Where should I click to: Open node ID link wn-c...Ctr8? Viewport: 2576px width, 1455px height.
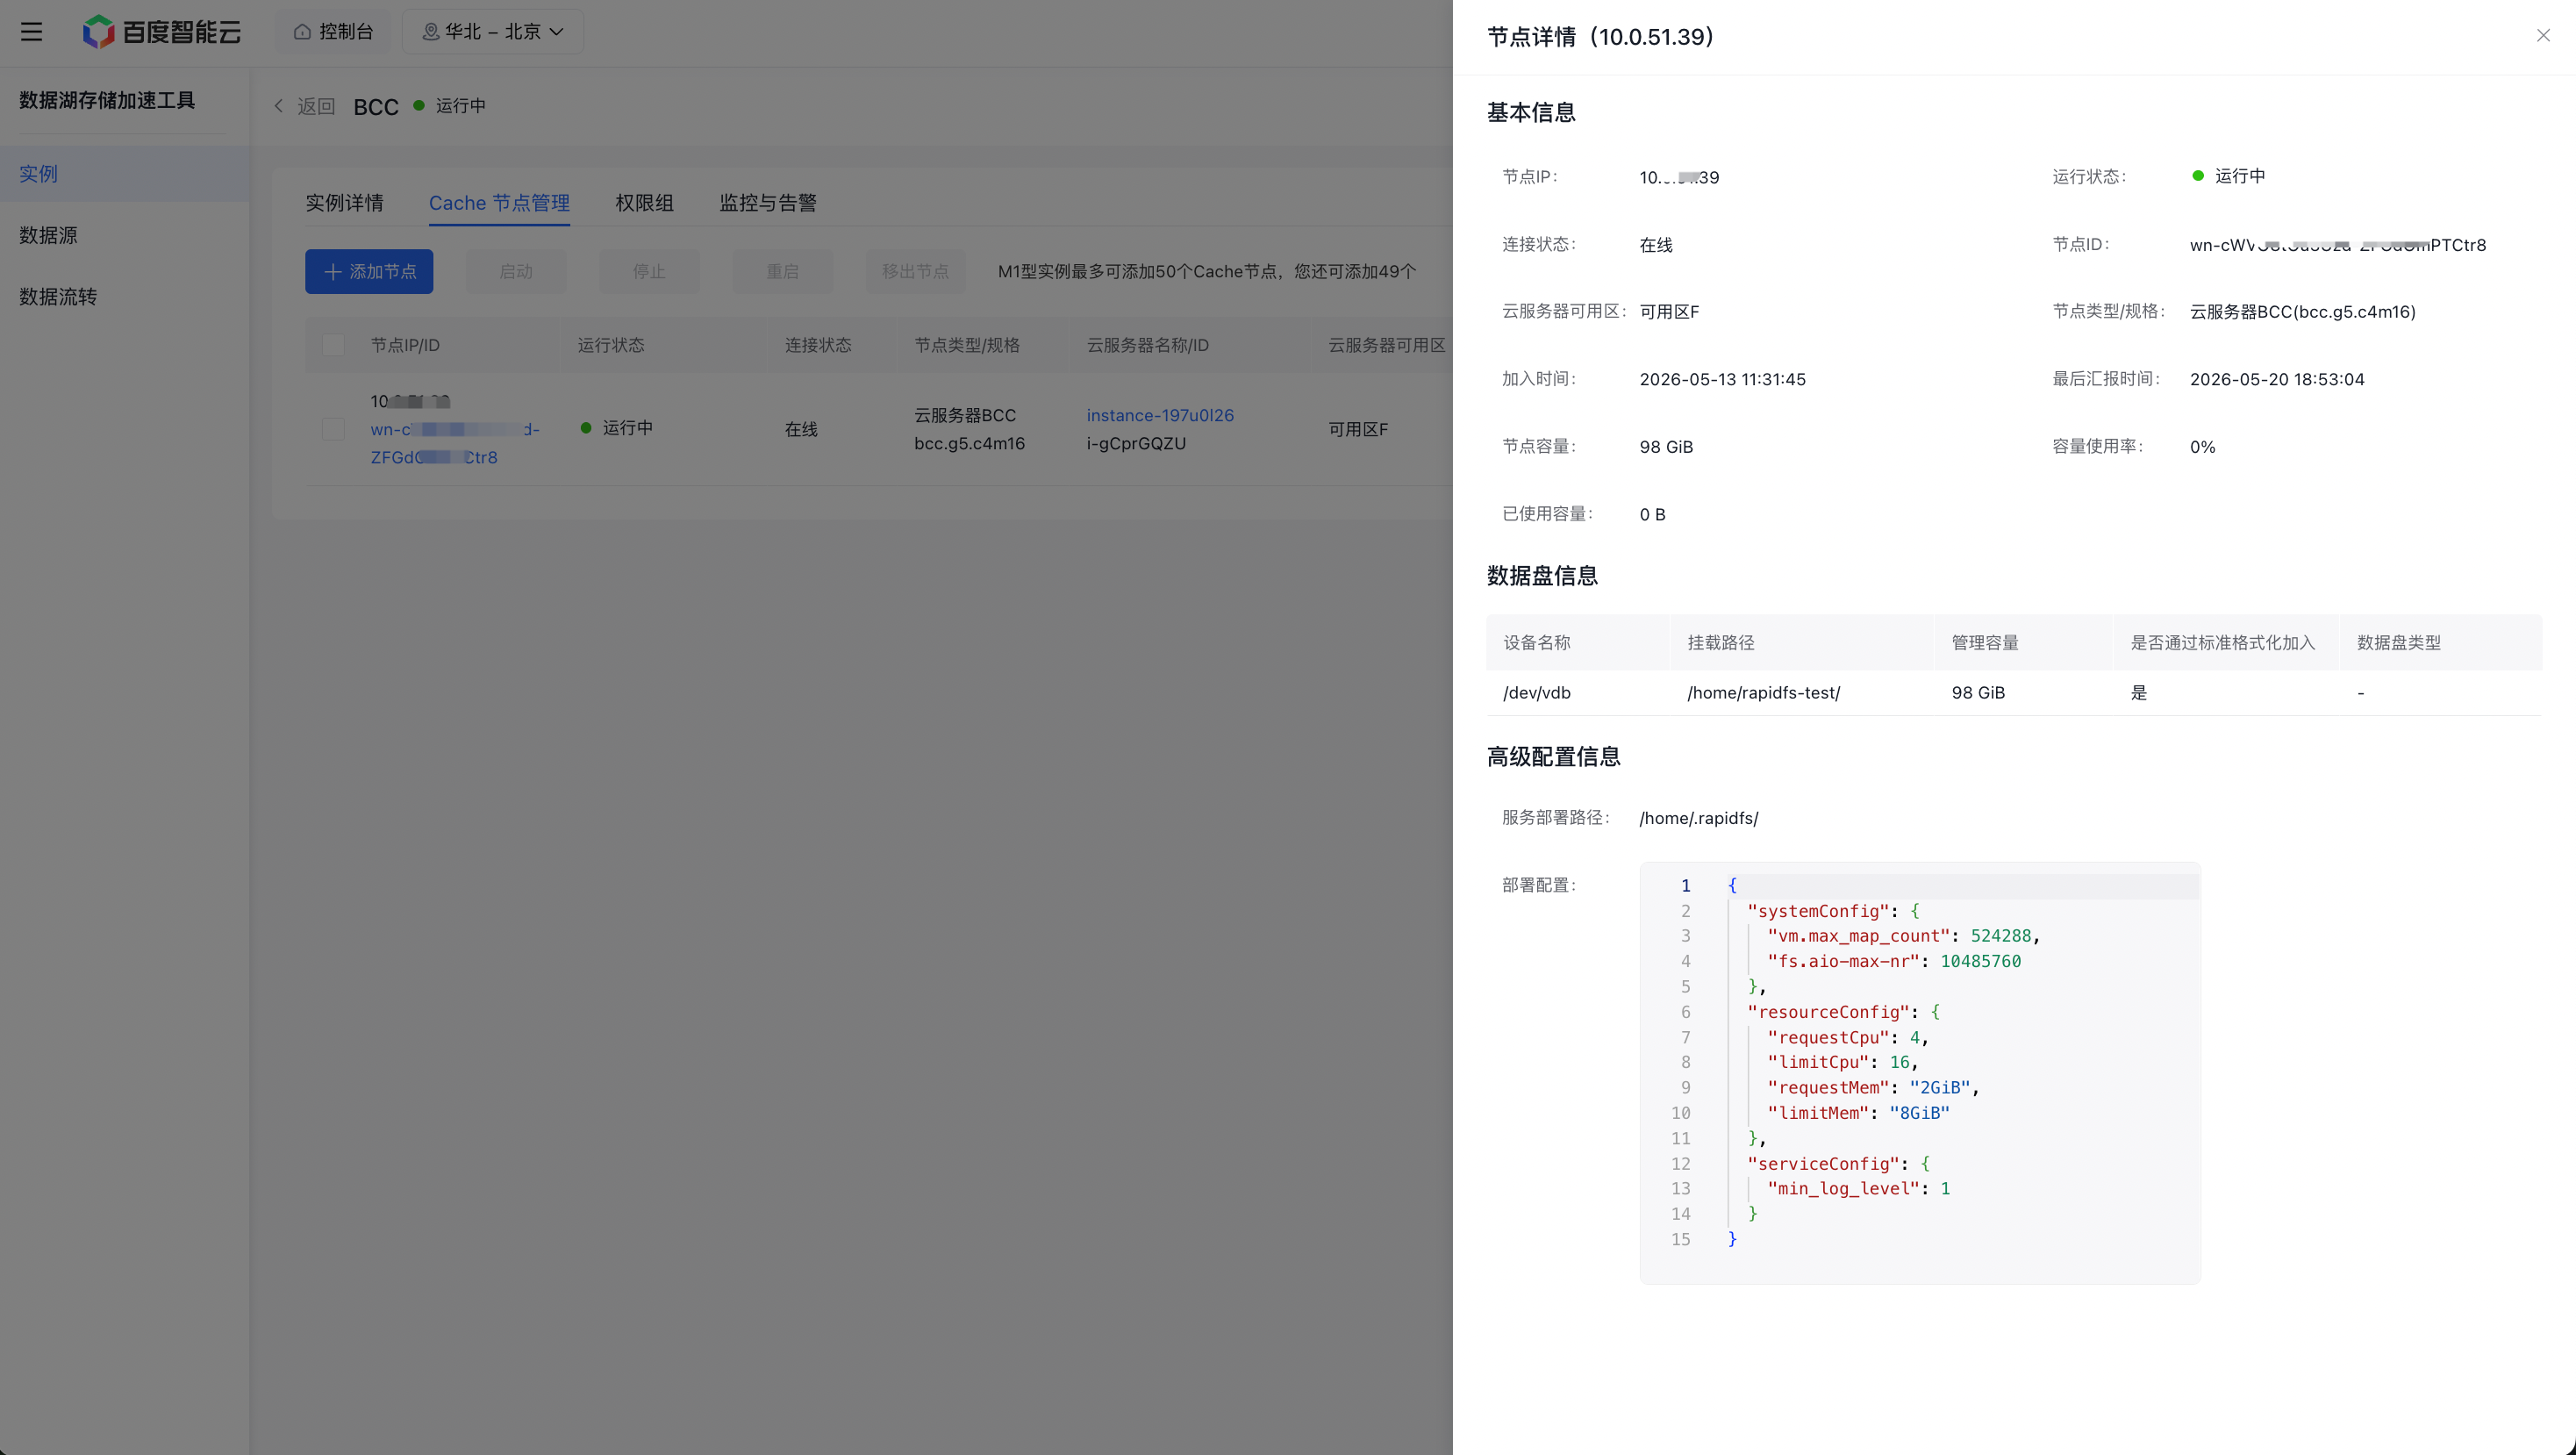(455, 443)
